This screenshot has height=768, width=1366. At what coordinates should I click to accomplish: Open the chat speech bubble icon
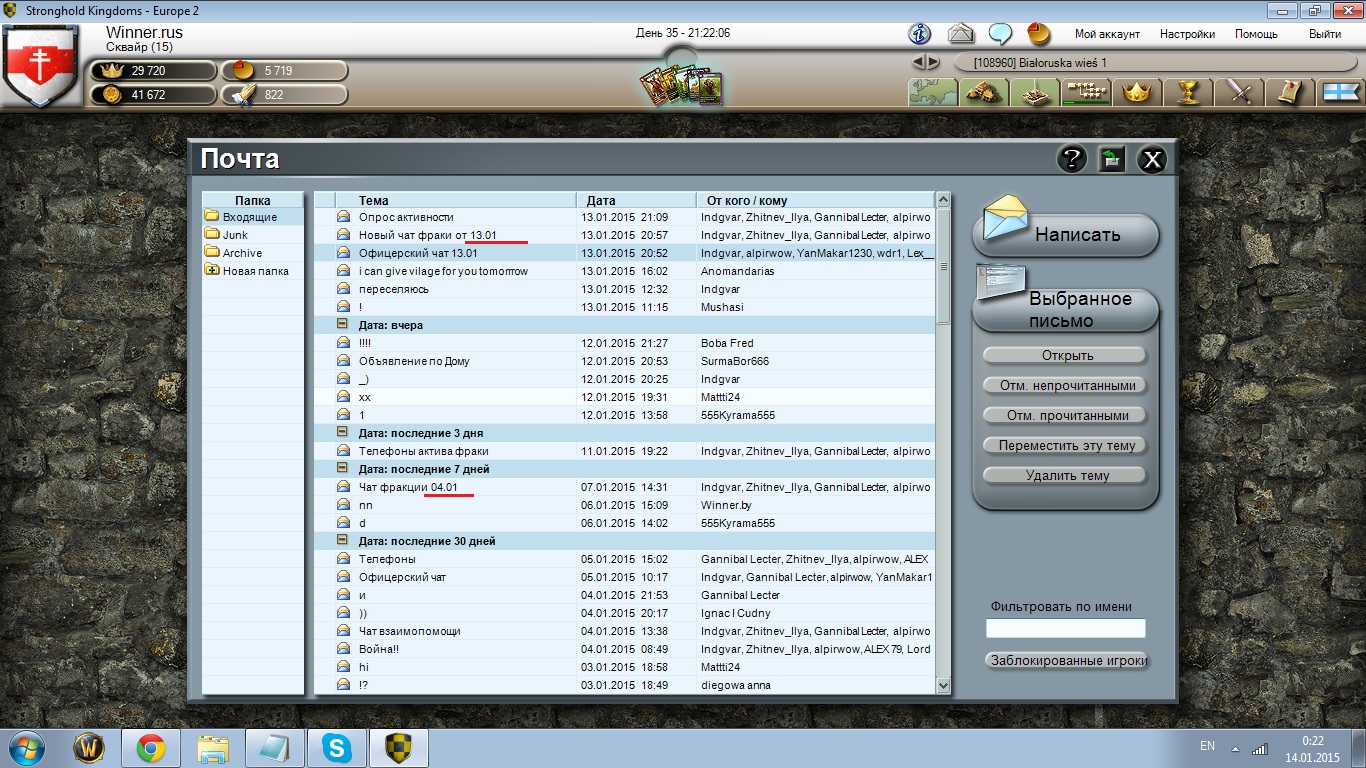[x=1000, y=33]
